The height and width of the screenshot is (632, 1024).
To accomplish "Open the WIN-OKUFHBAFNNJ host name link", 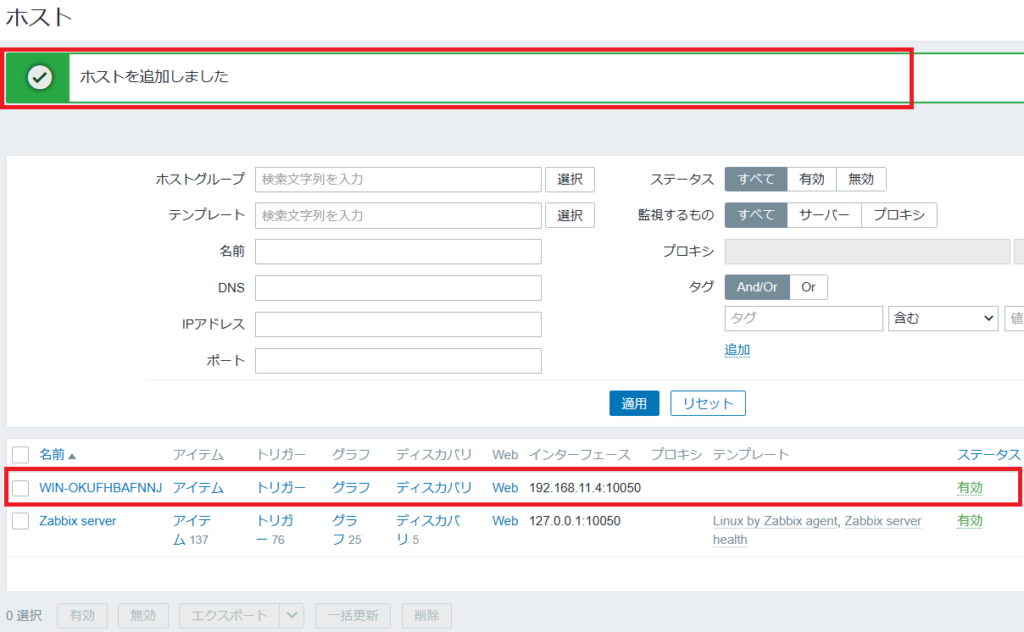I will pos(100,487).
